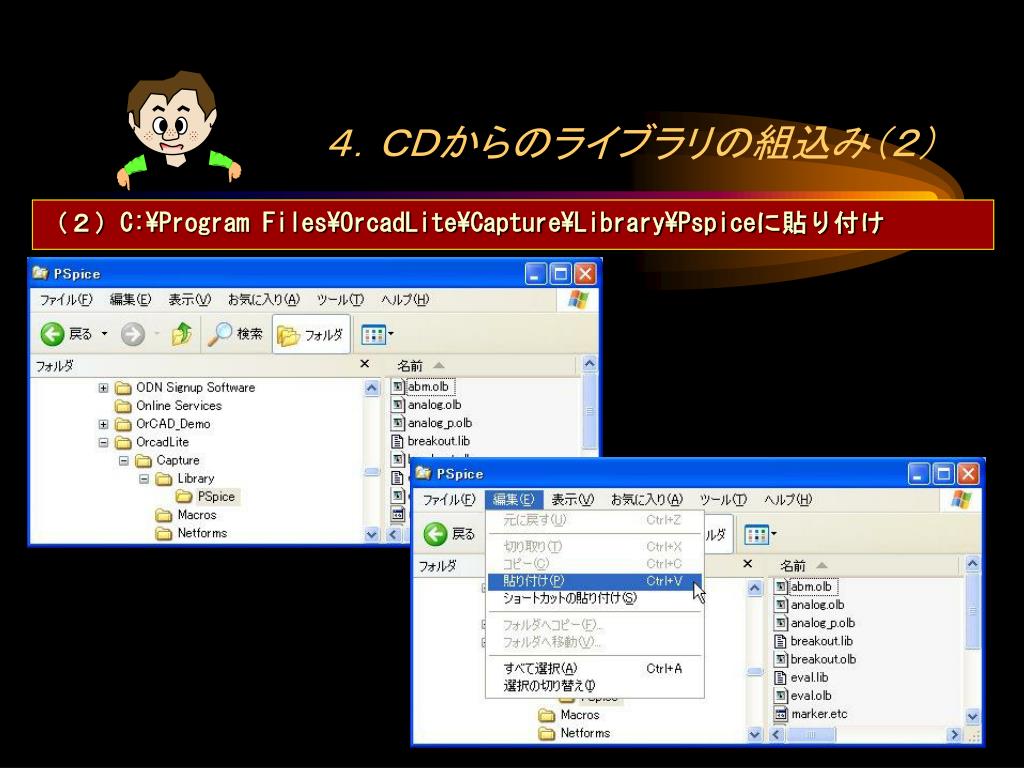The height and width of the screenshot is (768, 1024).
Task: Open 表示(V) menu in front PSpice window
Action: 572,500
